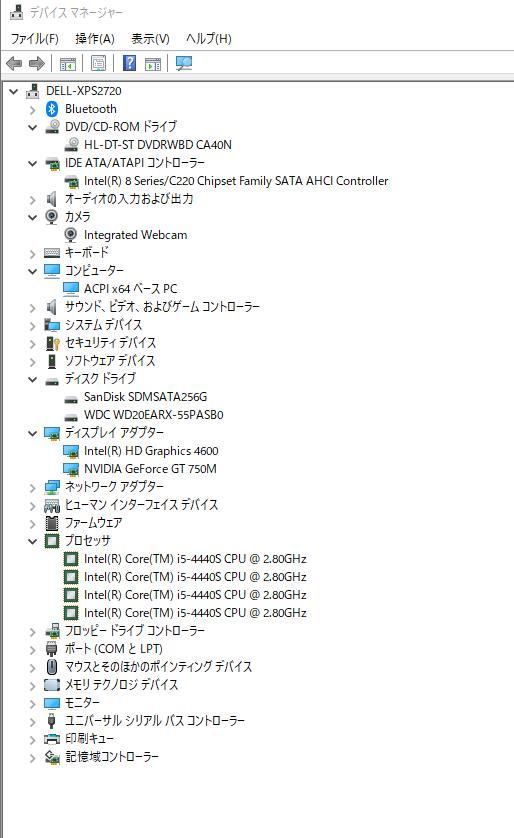Viewport: 514px width, 838px height.
Task: Select WDC WD20EARX-55PASB0 disk drive
Action: (153, 415)
